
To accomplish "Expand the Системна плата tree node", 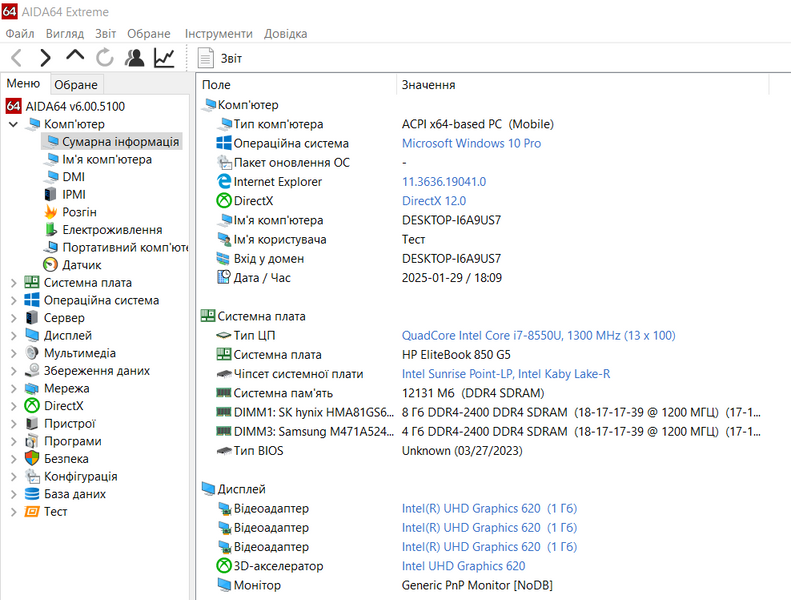I will click(x=14, y=283).
